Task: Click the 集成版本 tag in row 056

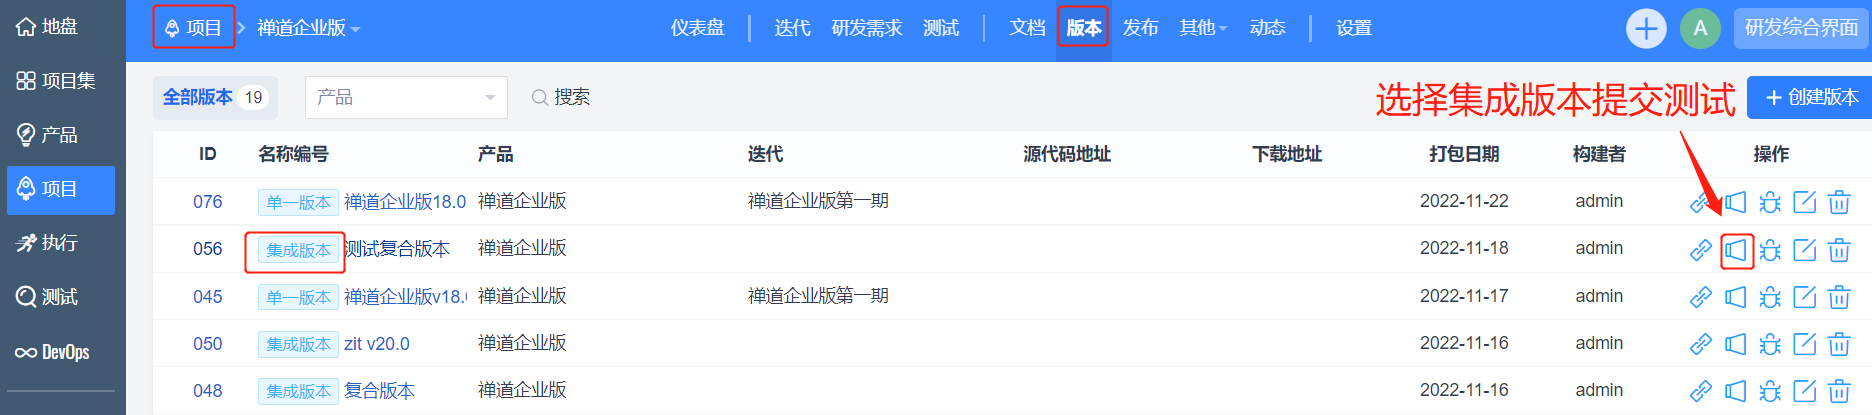Action: click(x=298, y=250)
